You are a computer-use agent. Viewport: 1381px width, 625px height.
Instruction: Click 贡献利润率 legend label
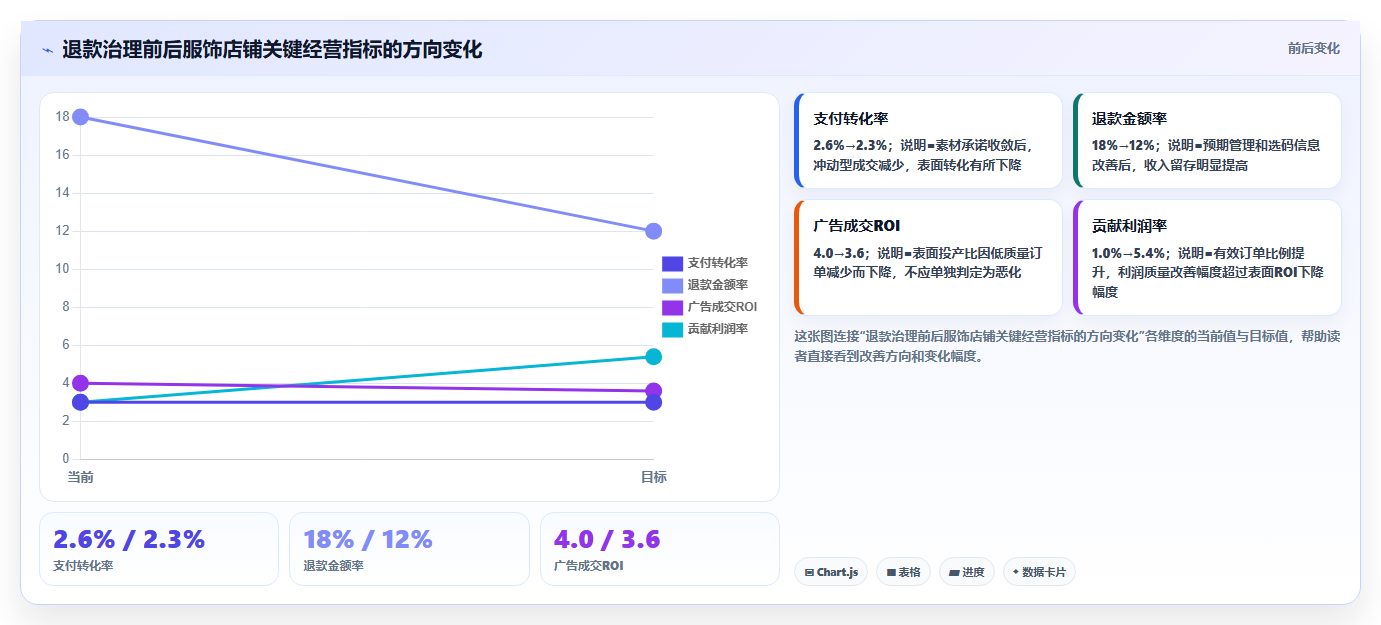coord(717,329)
